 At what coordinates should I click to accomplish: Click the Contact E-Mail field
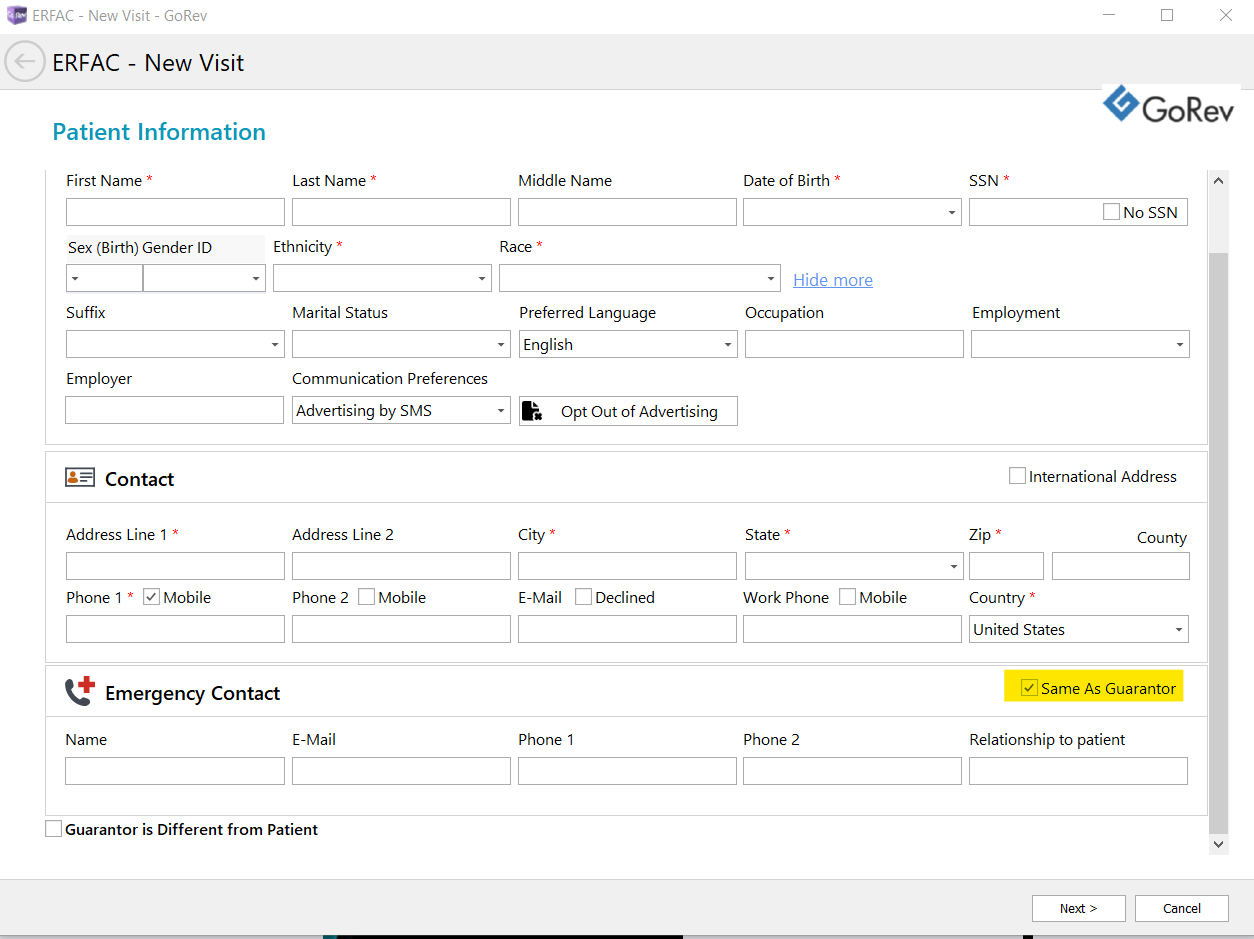coord(627,629)
